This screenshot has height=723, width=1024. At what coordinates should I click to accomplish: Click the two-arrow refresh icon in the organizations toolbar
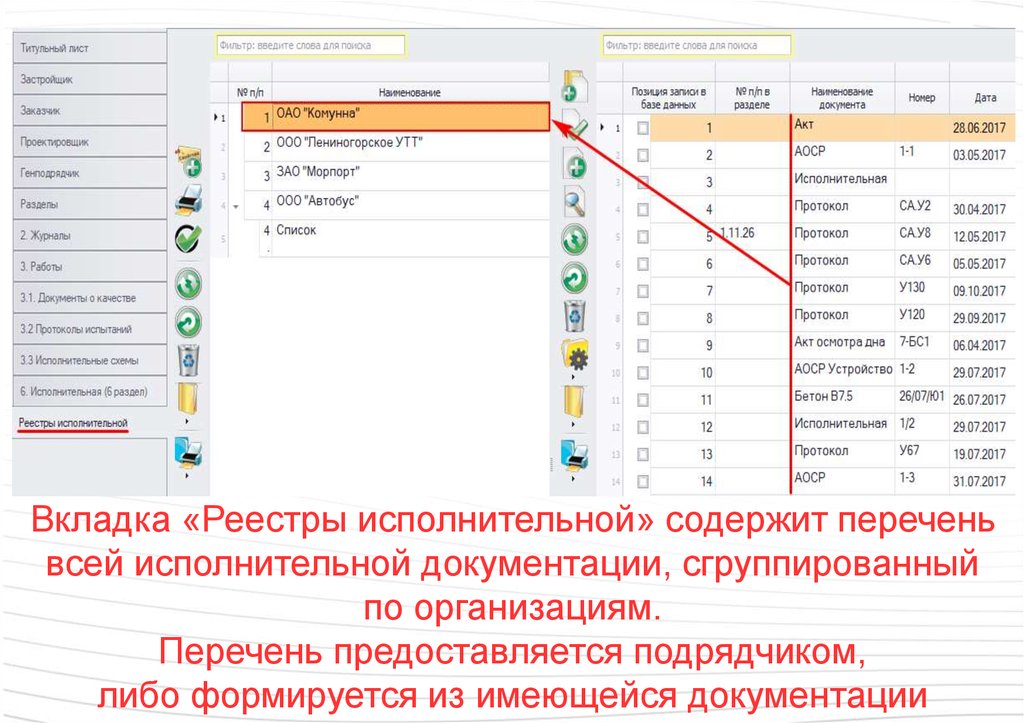pos(188,284)
